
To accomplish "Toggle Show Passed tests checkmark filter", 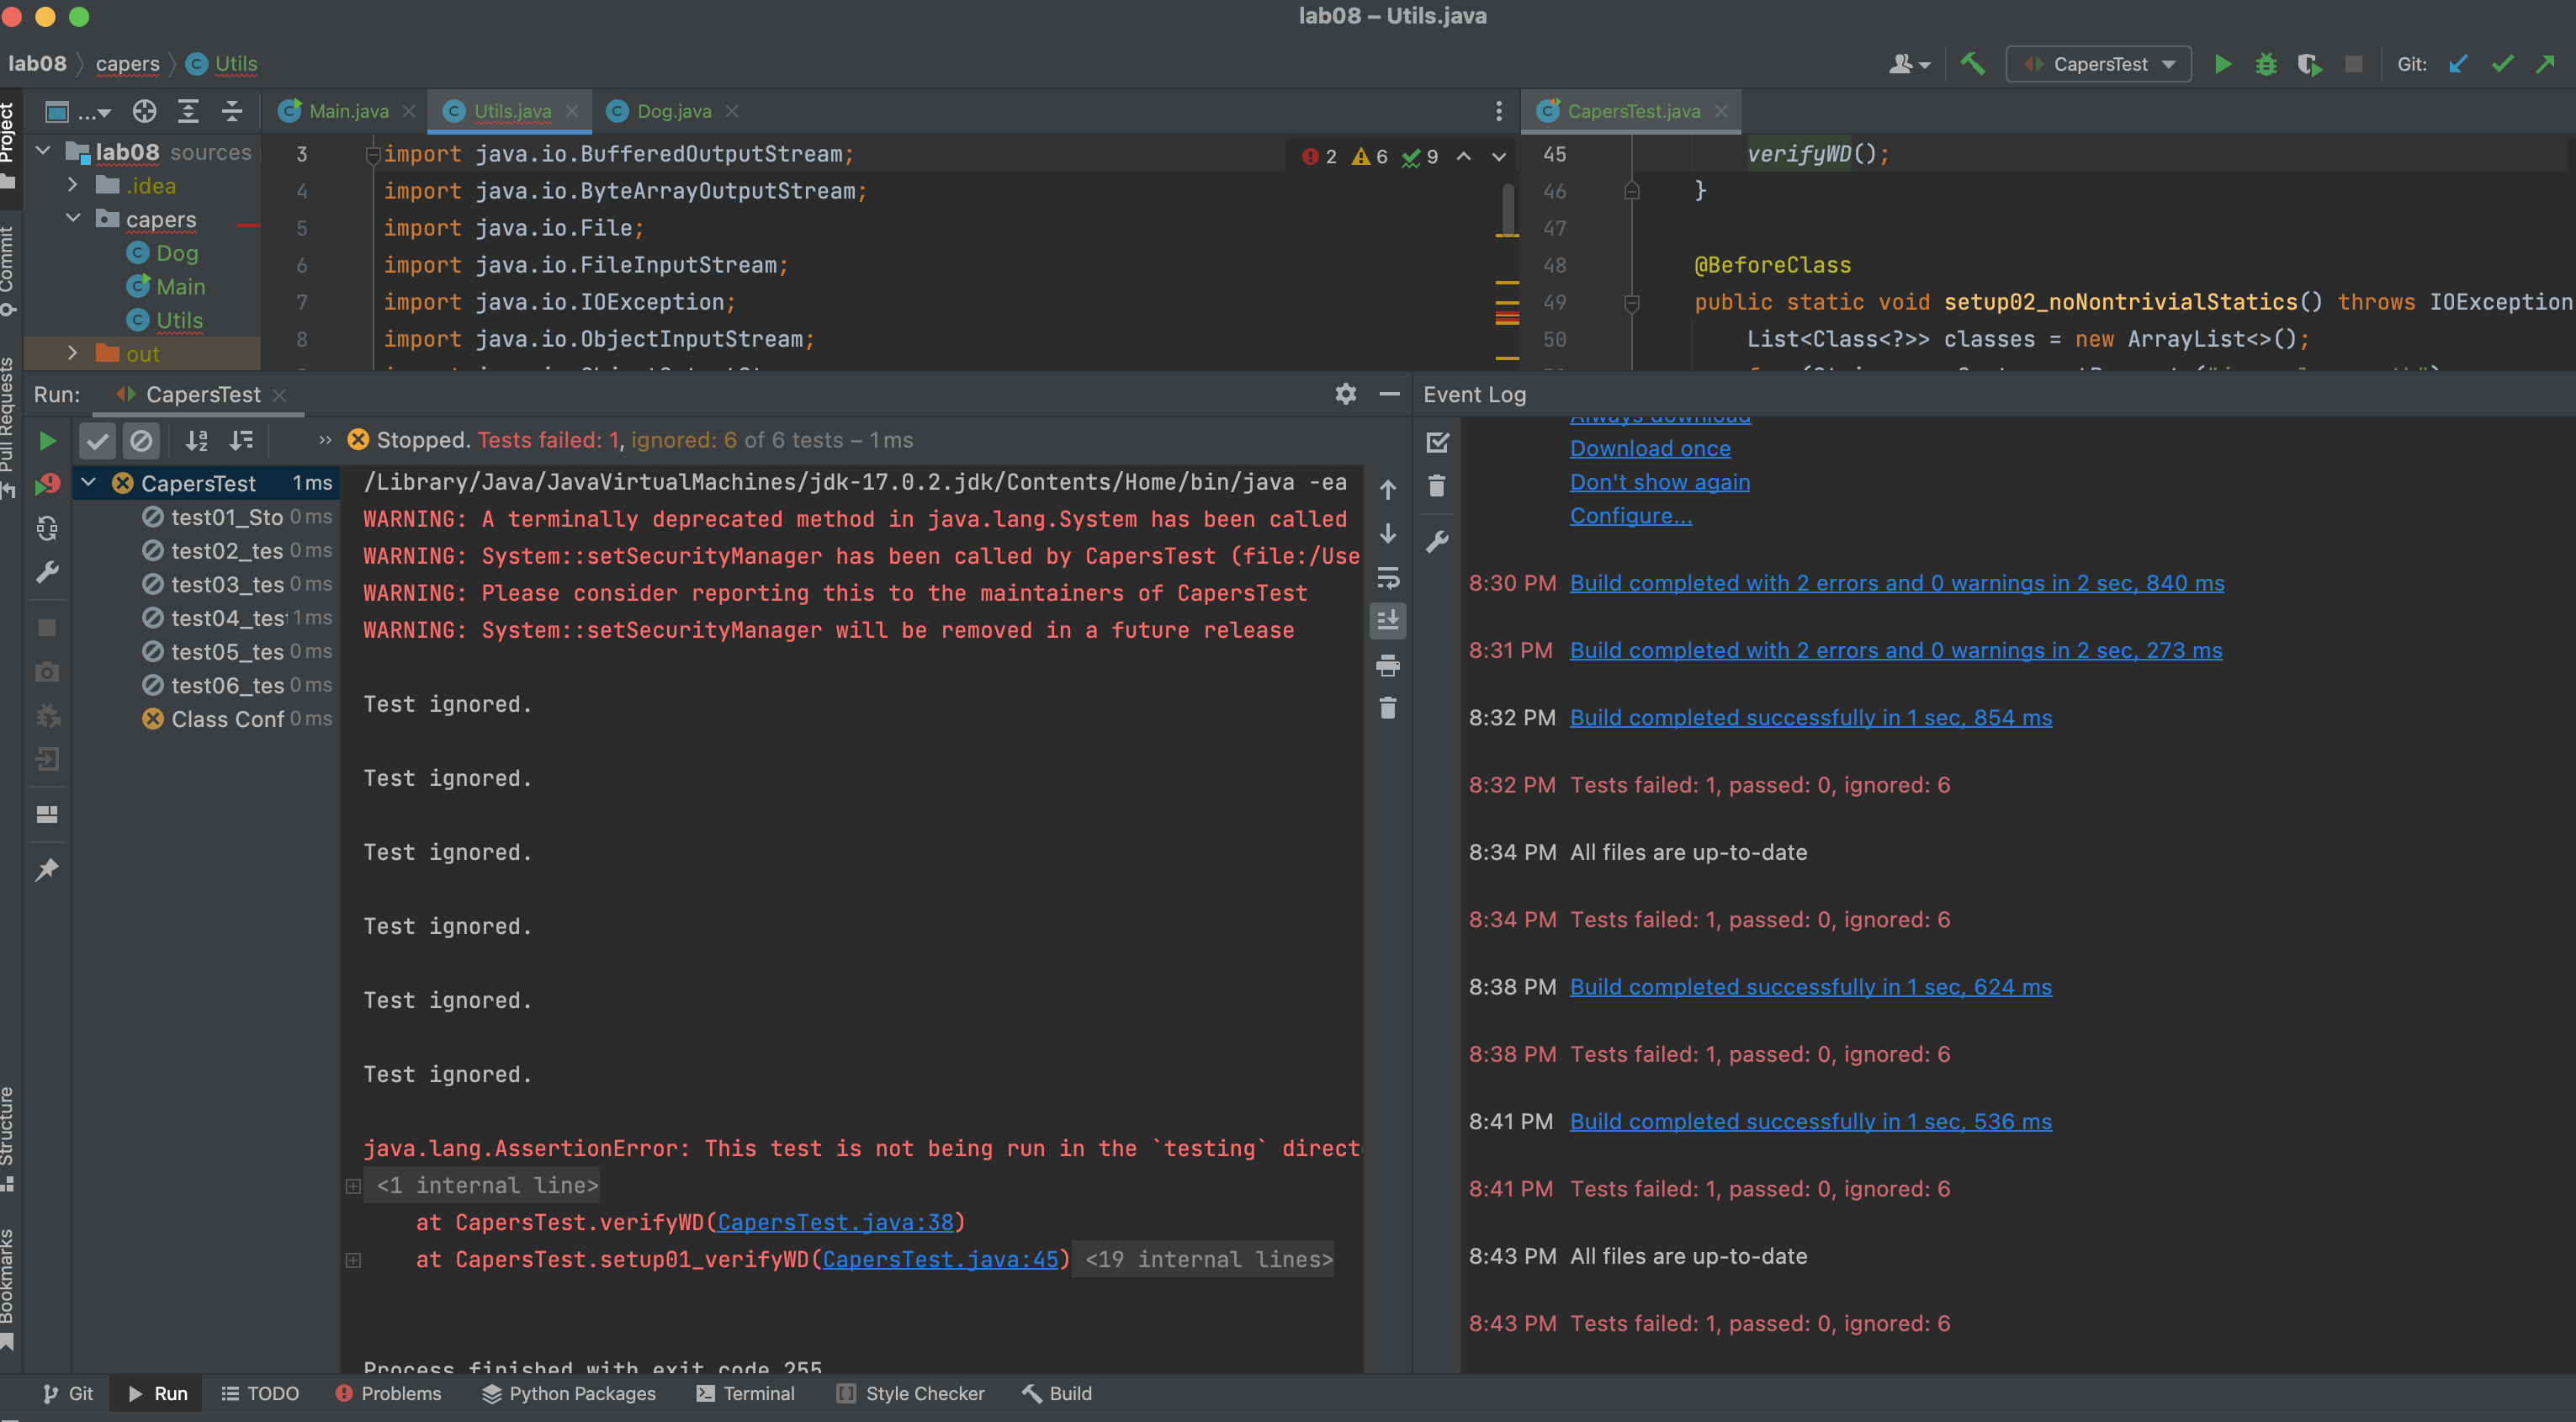I will [97, 441].
